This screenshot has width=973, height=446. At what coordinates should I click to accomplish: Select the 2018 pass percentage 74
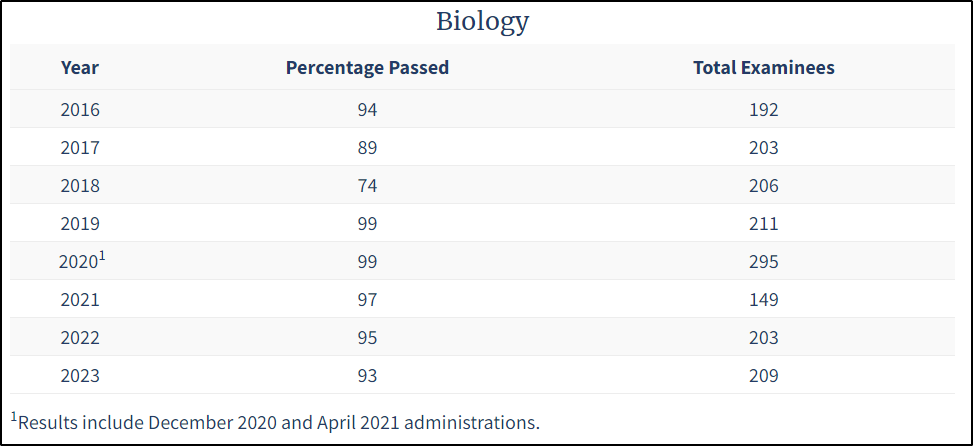click(x=367, y=186)
